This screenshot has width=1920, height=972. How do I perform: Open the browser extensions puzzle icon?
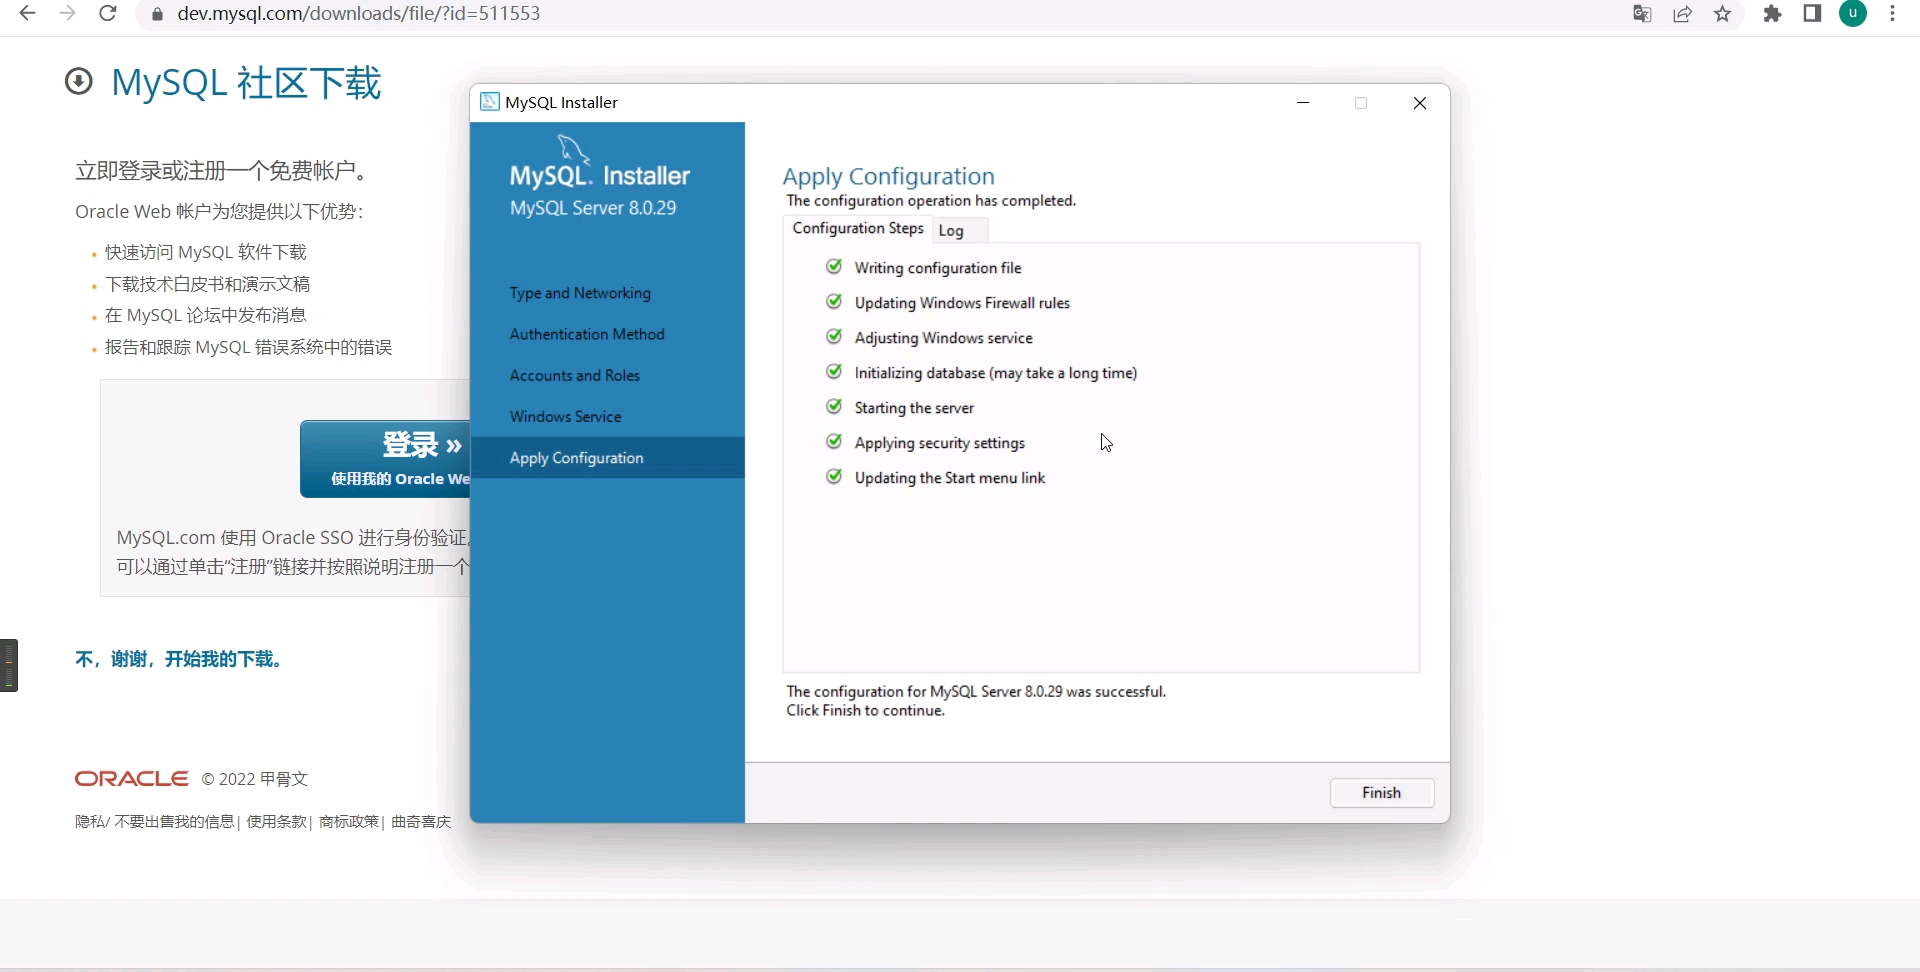pos(1773,14)
